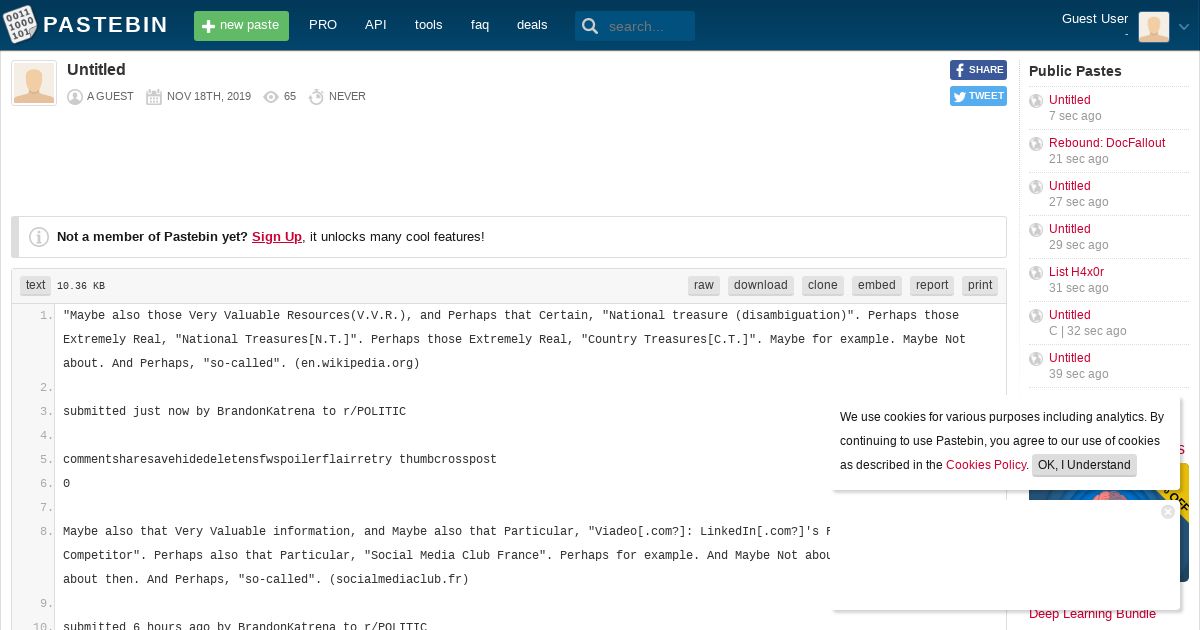The image size is (1200, 630).
Task: Open the API menu item
Action: 376,25
